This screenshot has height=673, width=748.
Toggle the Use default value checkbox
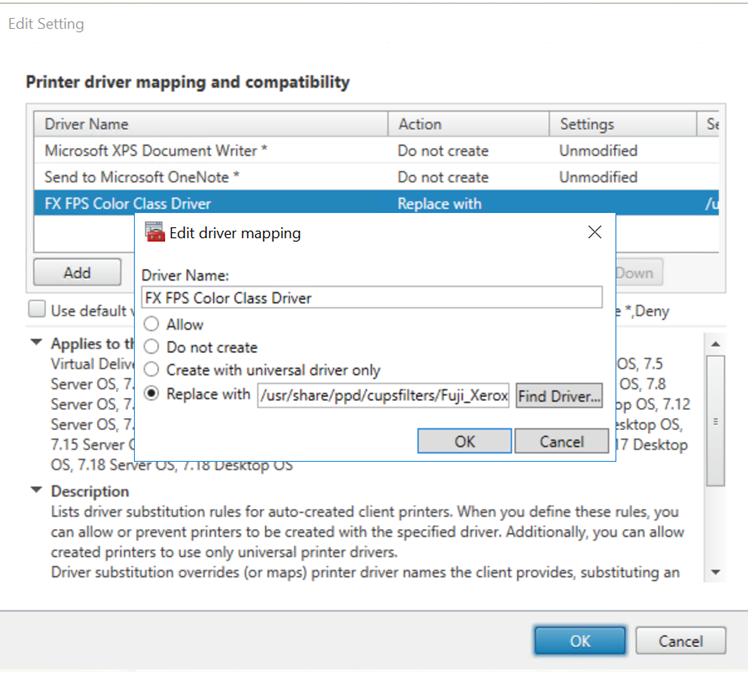pos(37,310)
